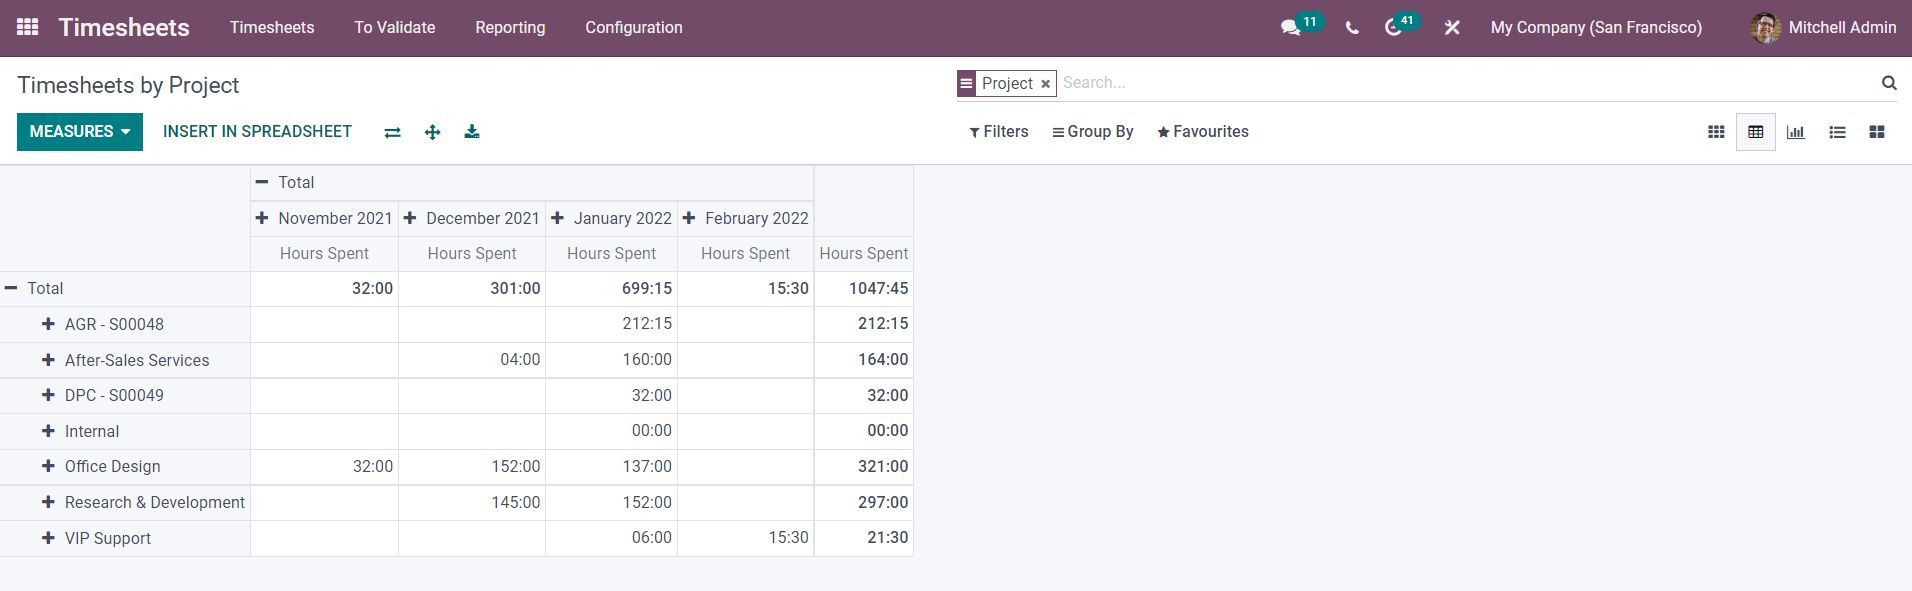The height and width of the screenshot is (591, 1912).
Task: Click the expand all icon
Action: pyautogui.click(x=432, y=132)
